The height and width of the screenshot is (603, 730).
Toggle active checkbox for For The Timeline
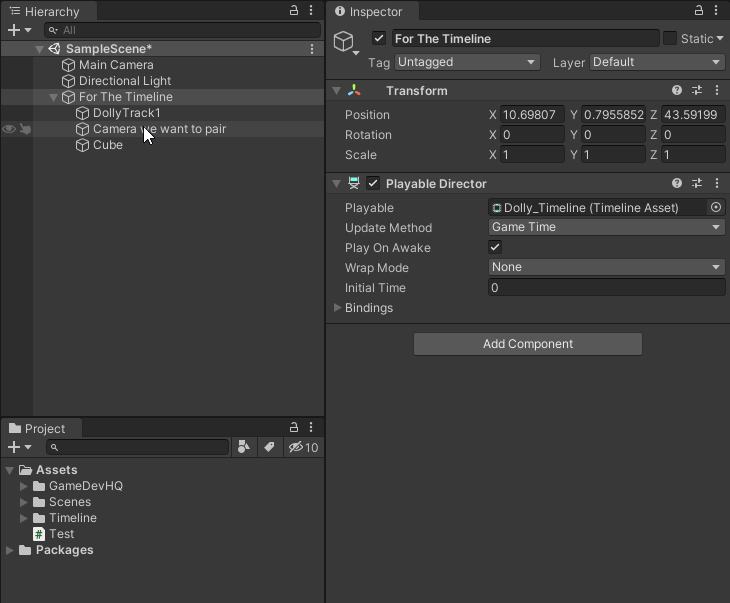(379, 38)
